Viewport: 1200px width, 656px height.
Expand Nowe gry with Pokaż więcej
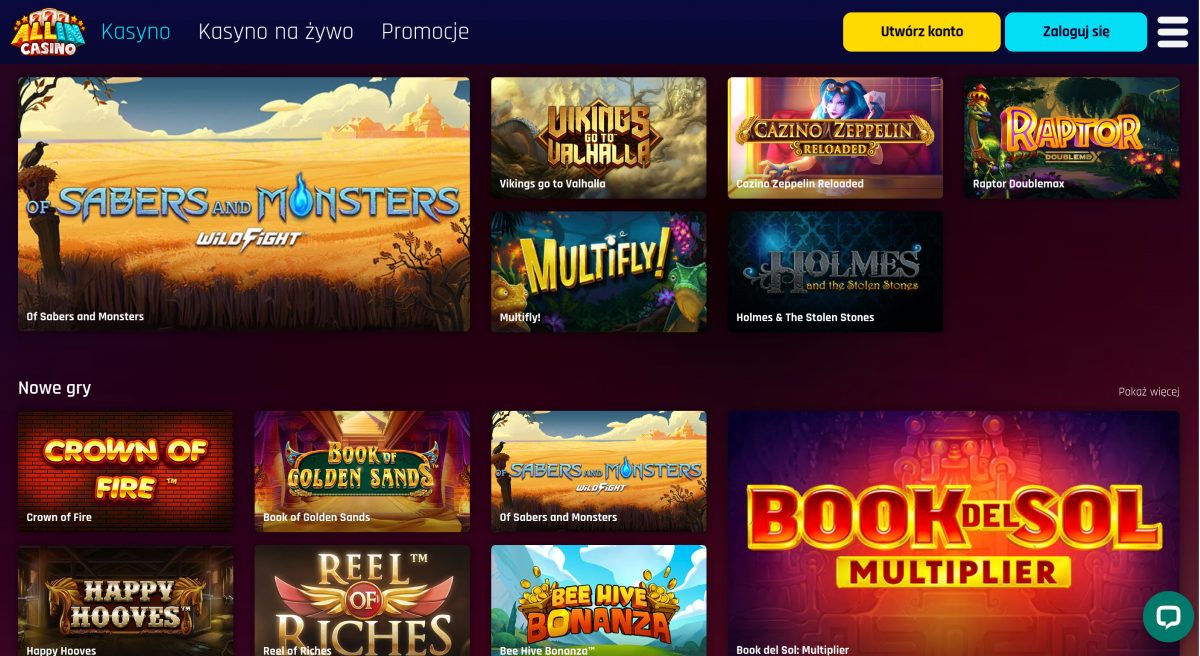(x=1149, y=392)
